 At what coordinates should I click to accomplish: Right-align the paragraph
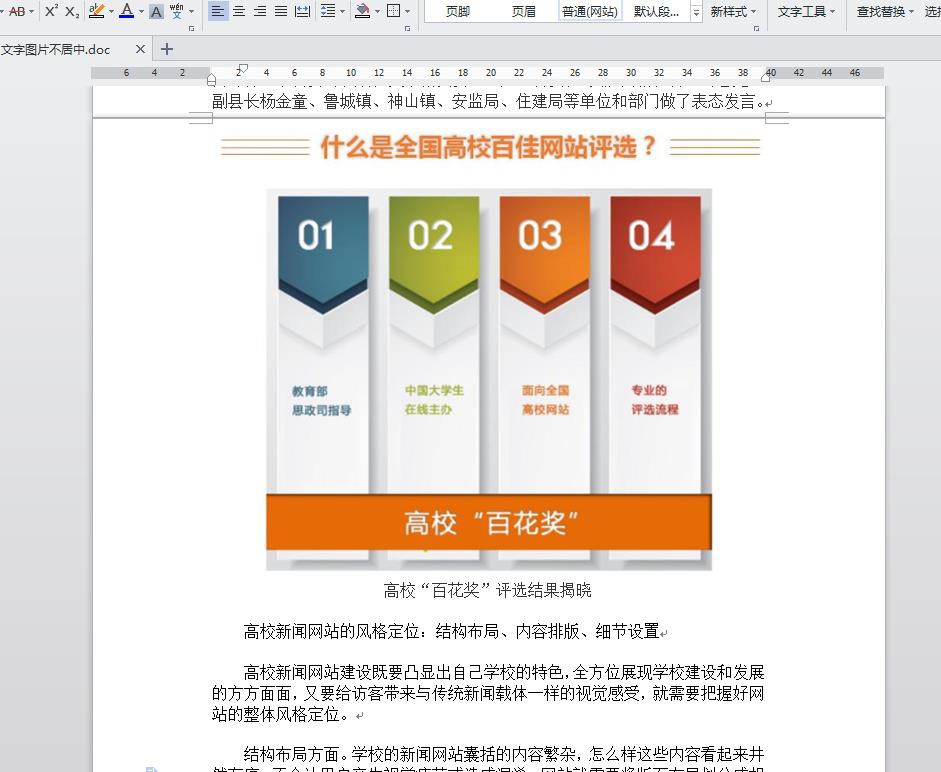coord(260,11)
